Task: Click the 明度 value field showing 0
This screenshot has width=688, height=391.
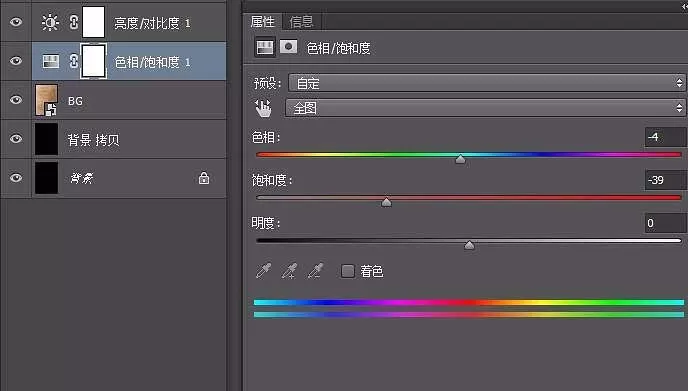Action: (665, 223)
